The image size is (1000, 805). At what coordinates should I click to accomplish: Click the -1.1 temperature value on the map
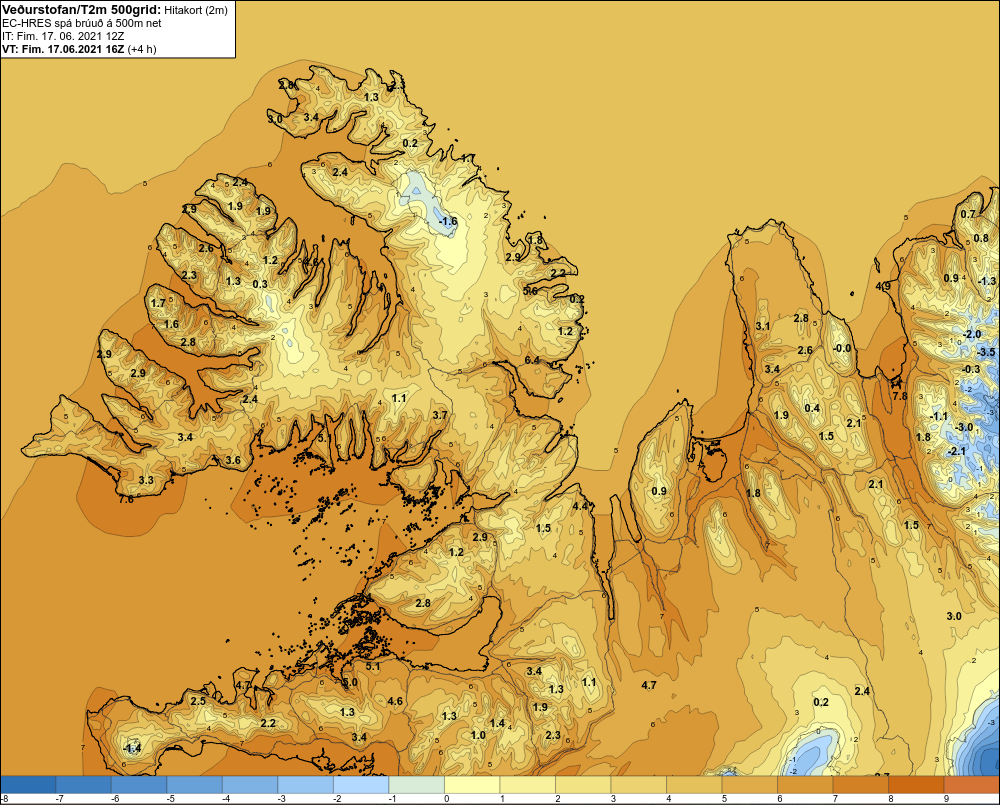[x=939, y=416]
